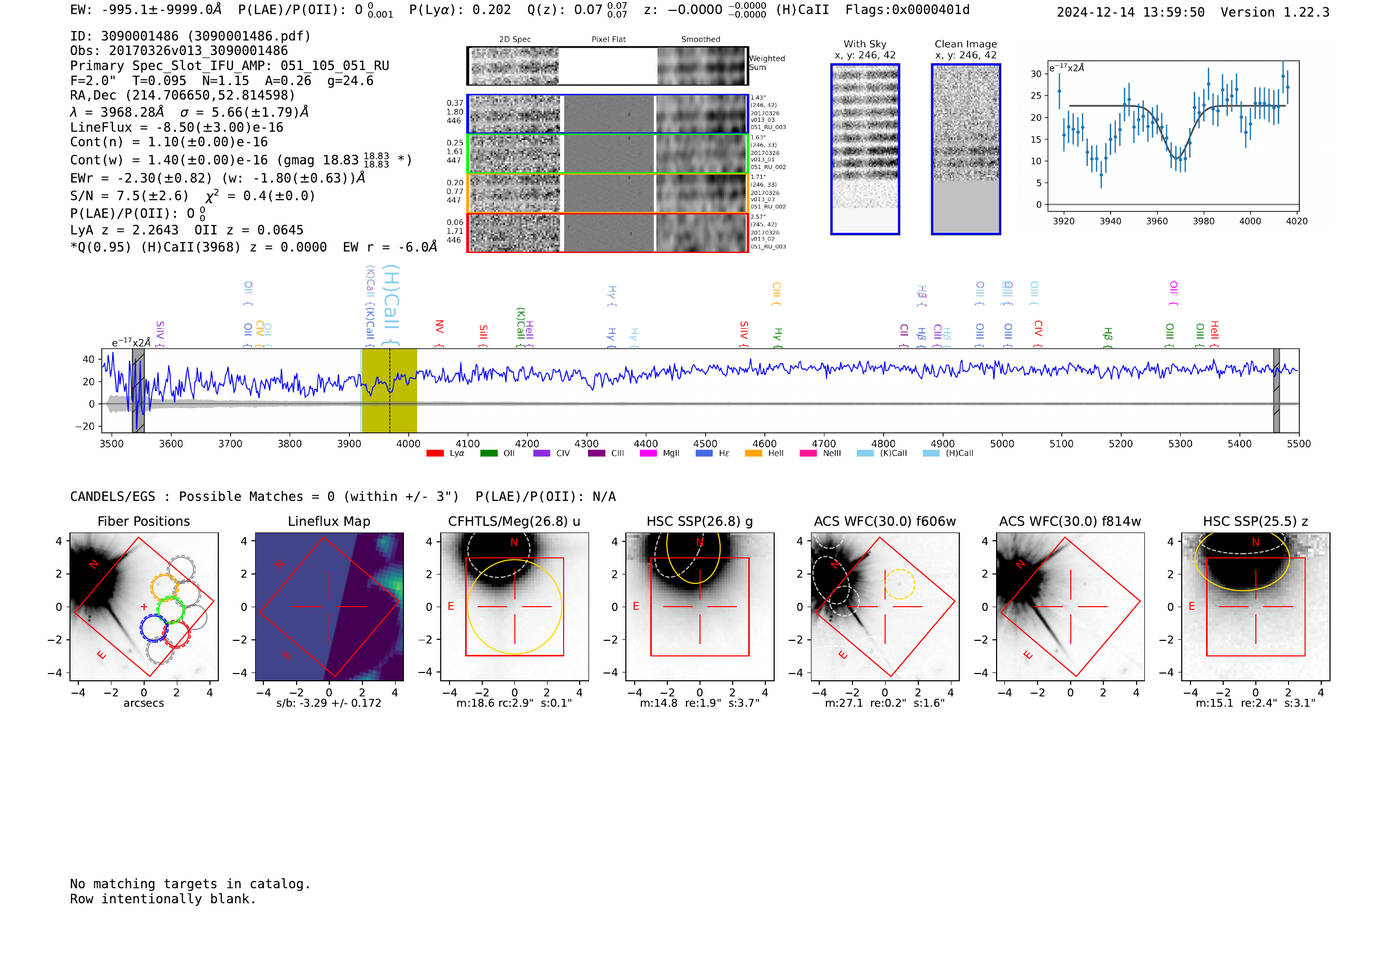Open the Lineflux Map panel
Image resolution: width=1400 pixels, height=953 pixels.
329,607
